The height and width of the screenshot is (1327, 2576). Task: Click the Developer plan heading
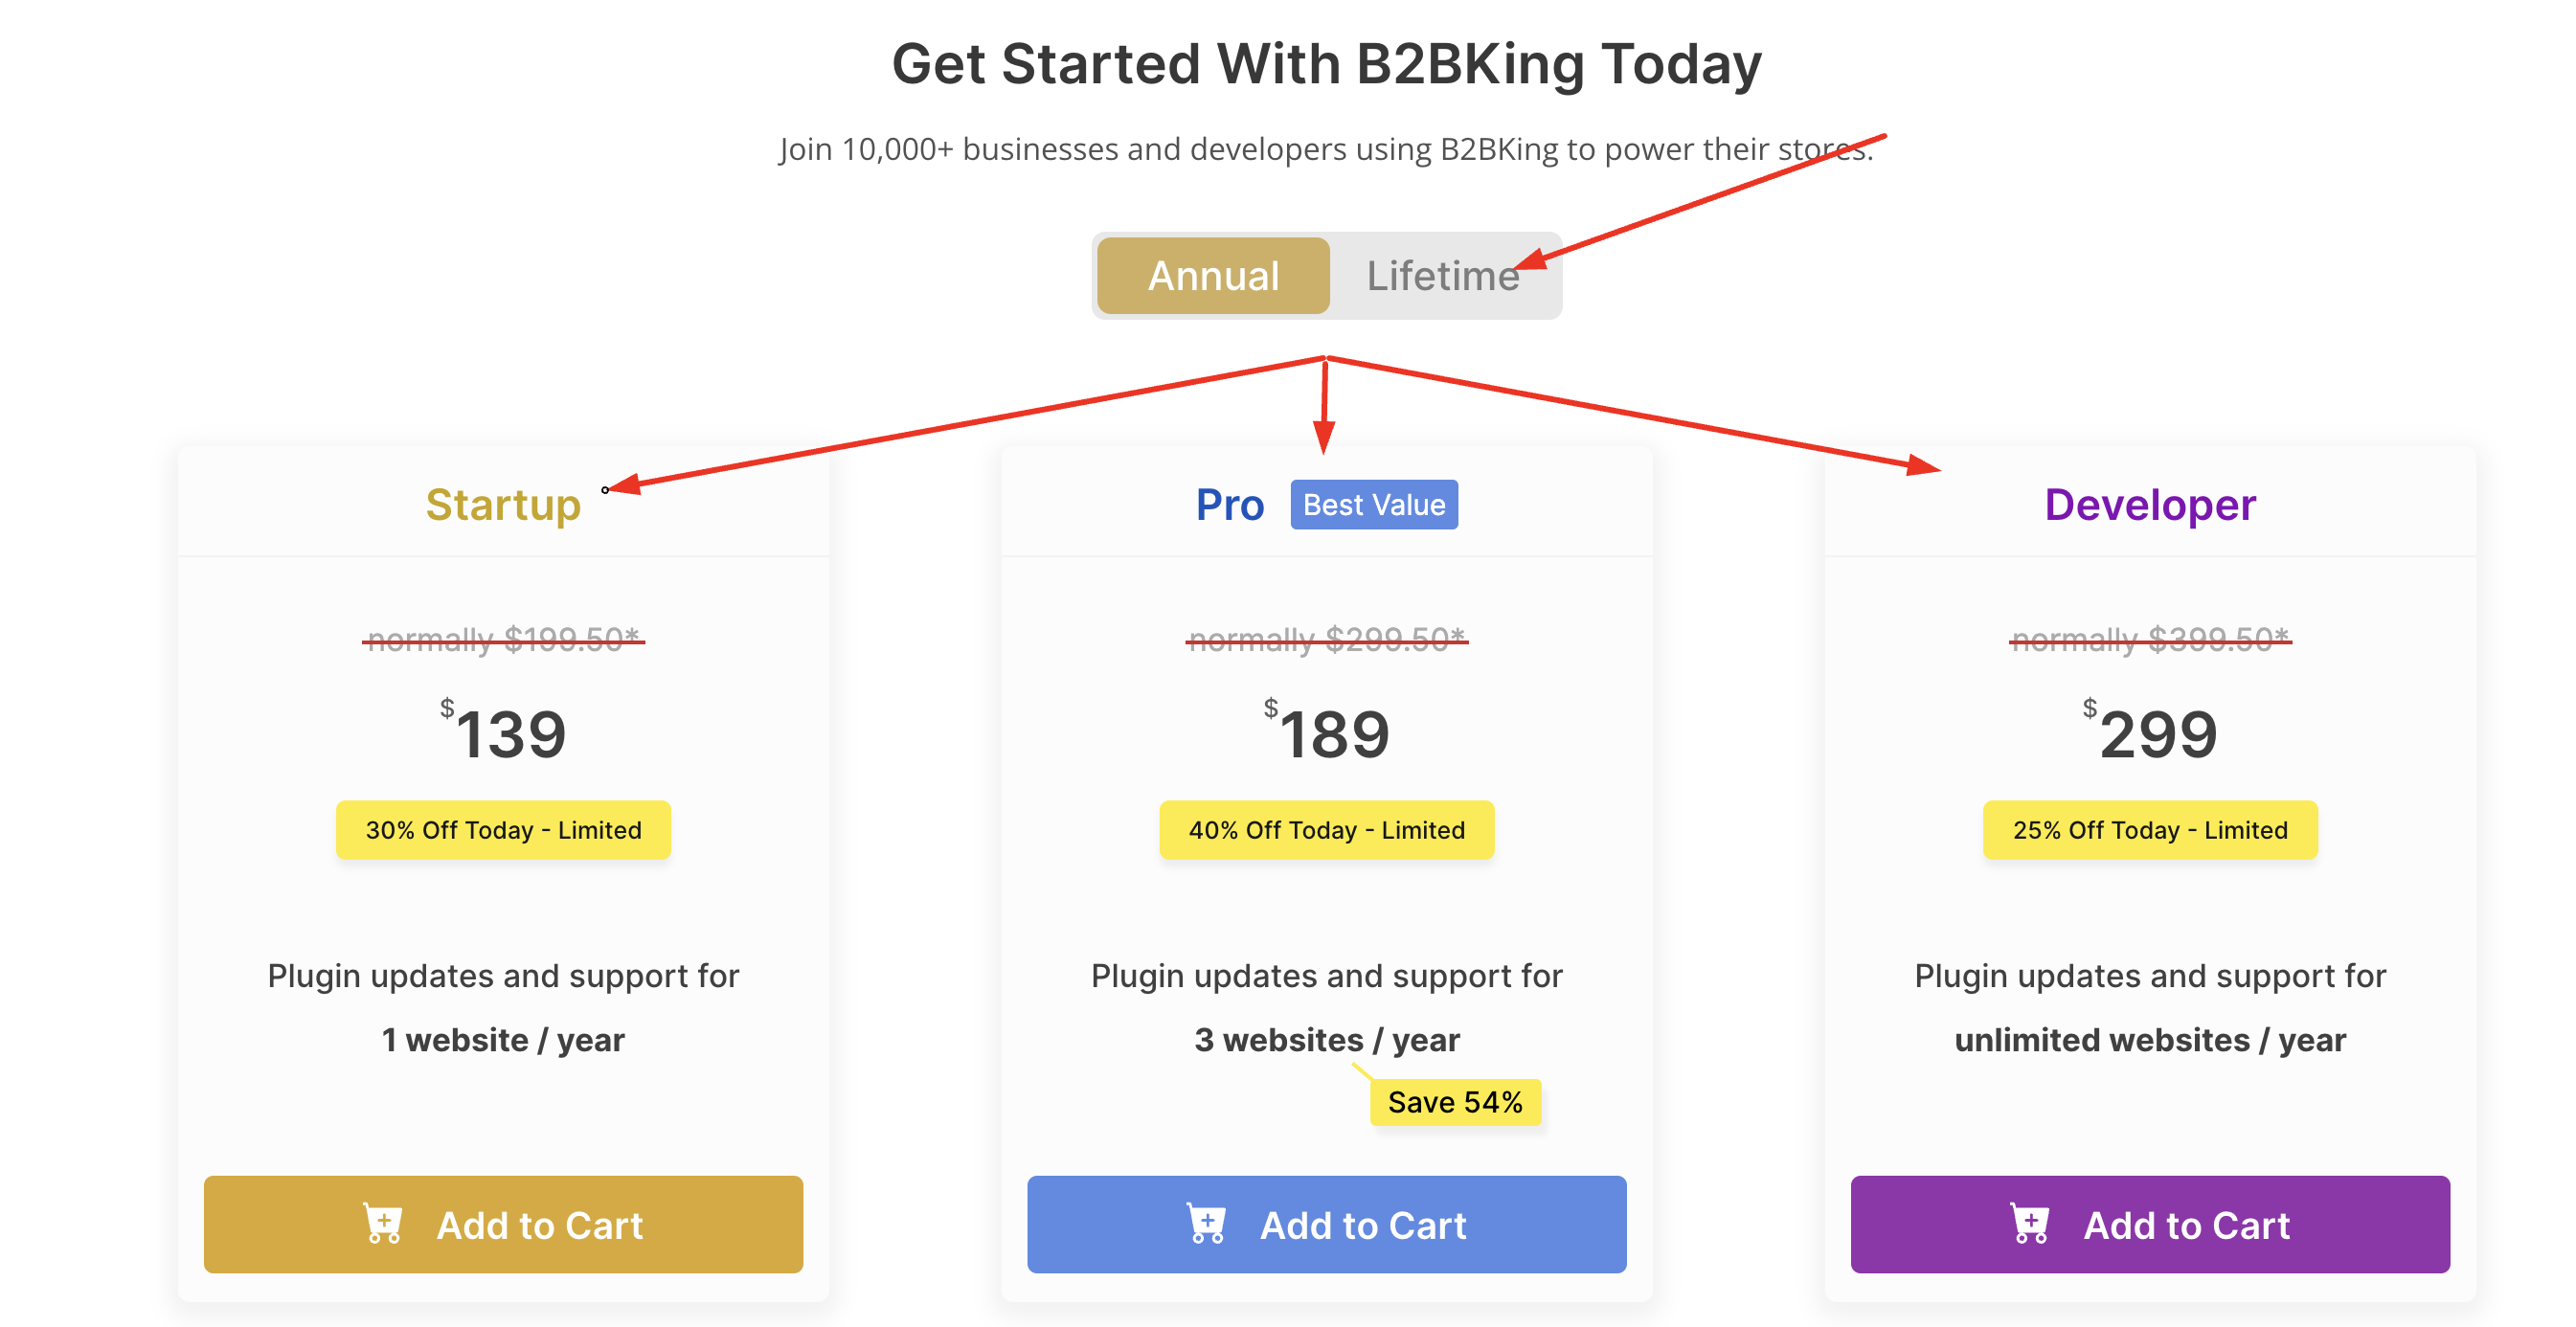pos(2150,505)
